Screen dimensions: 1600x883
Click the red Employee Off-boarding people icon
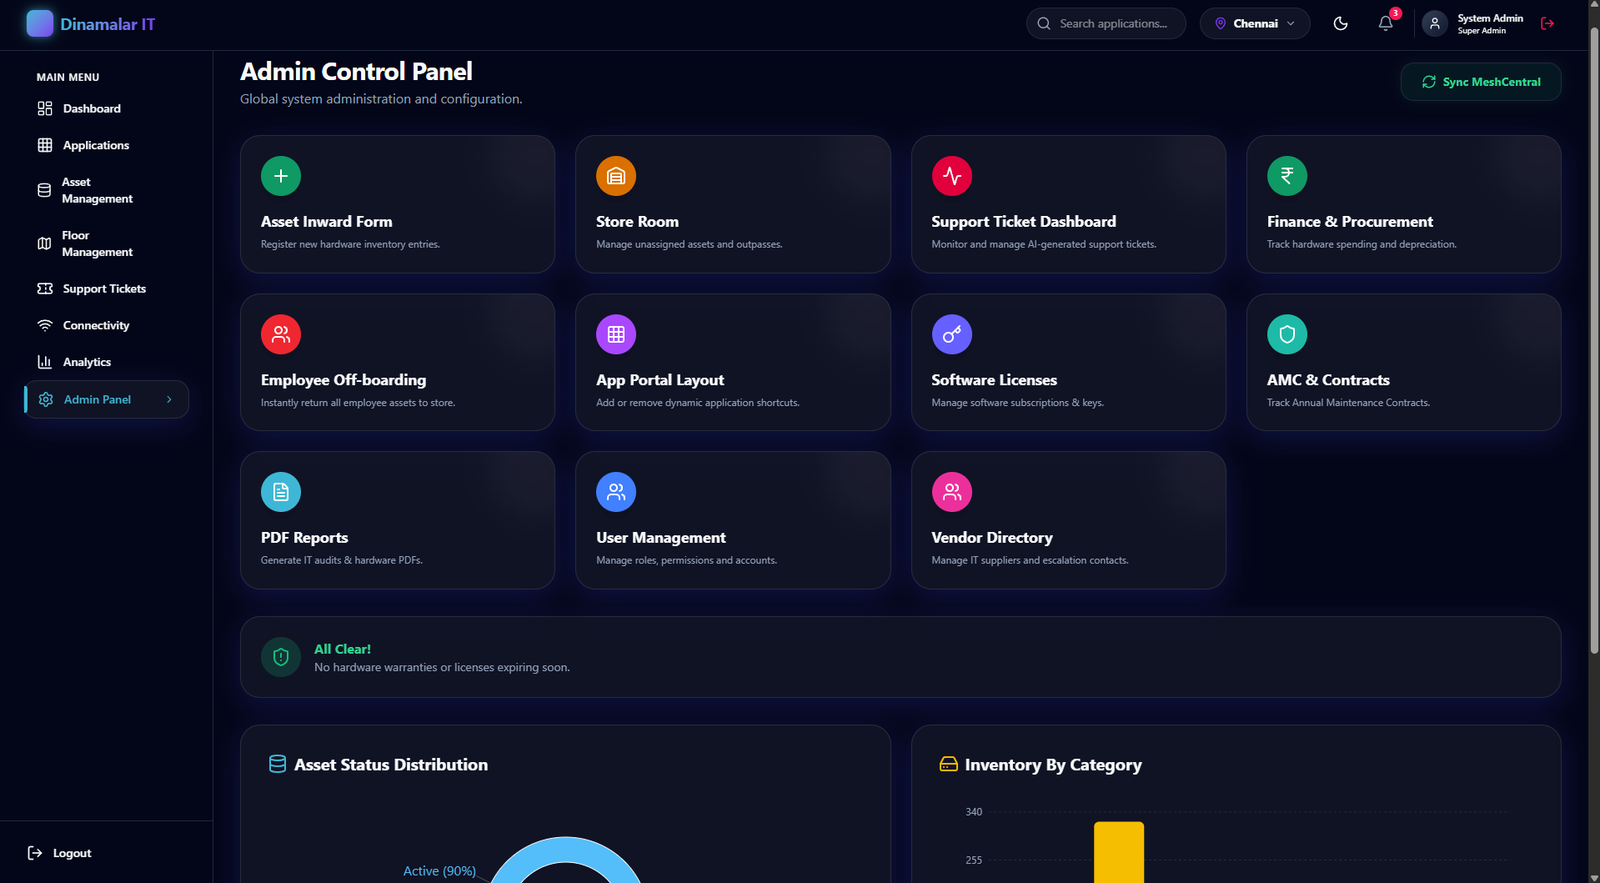pos(281,334)
